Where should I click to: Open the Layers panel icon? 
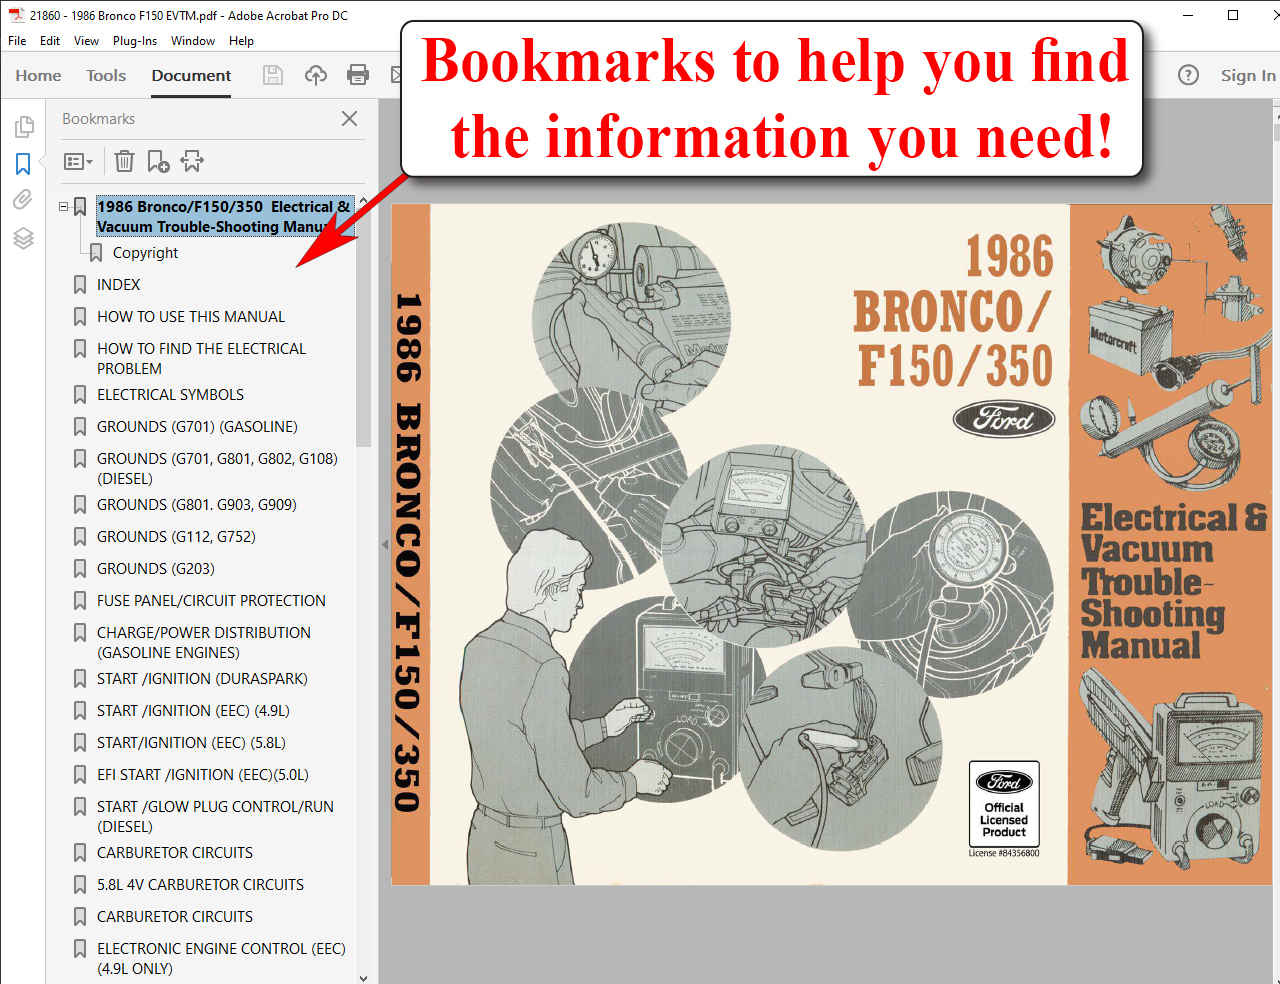[23, 238]
